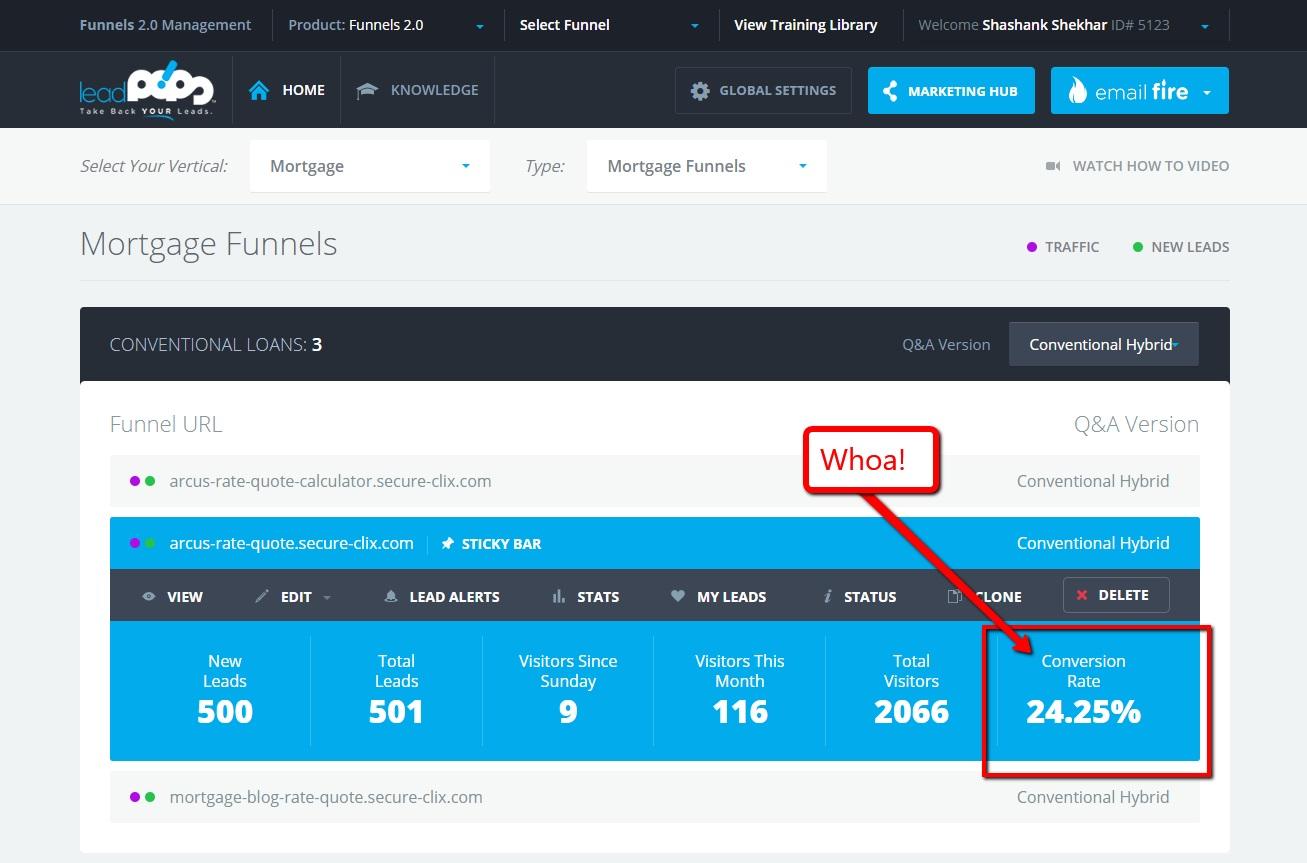Click green dot in the New Leads legend
Viewport: 1307px width, 863px height.
click(1138, 247)
